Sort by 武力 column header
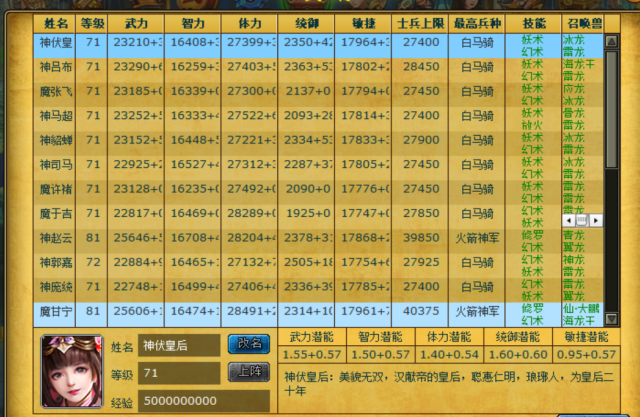The image size is (640, 417). [136, 21]
